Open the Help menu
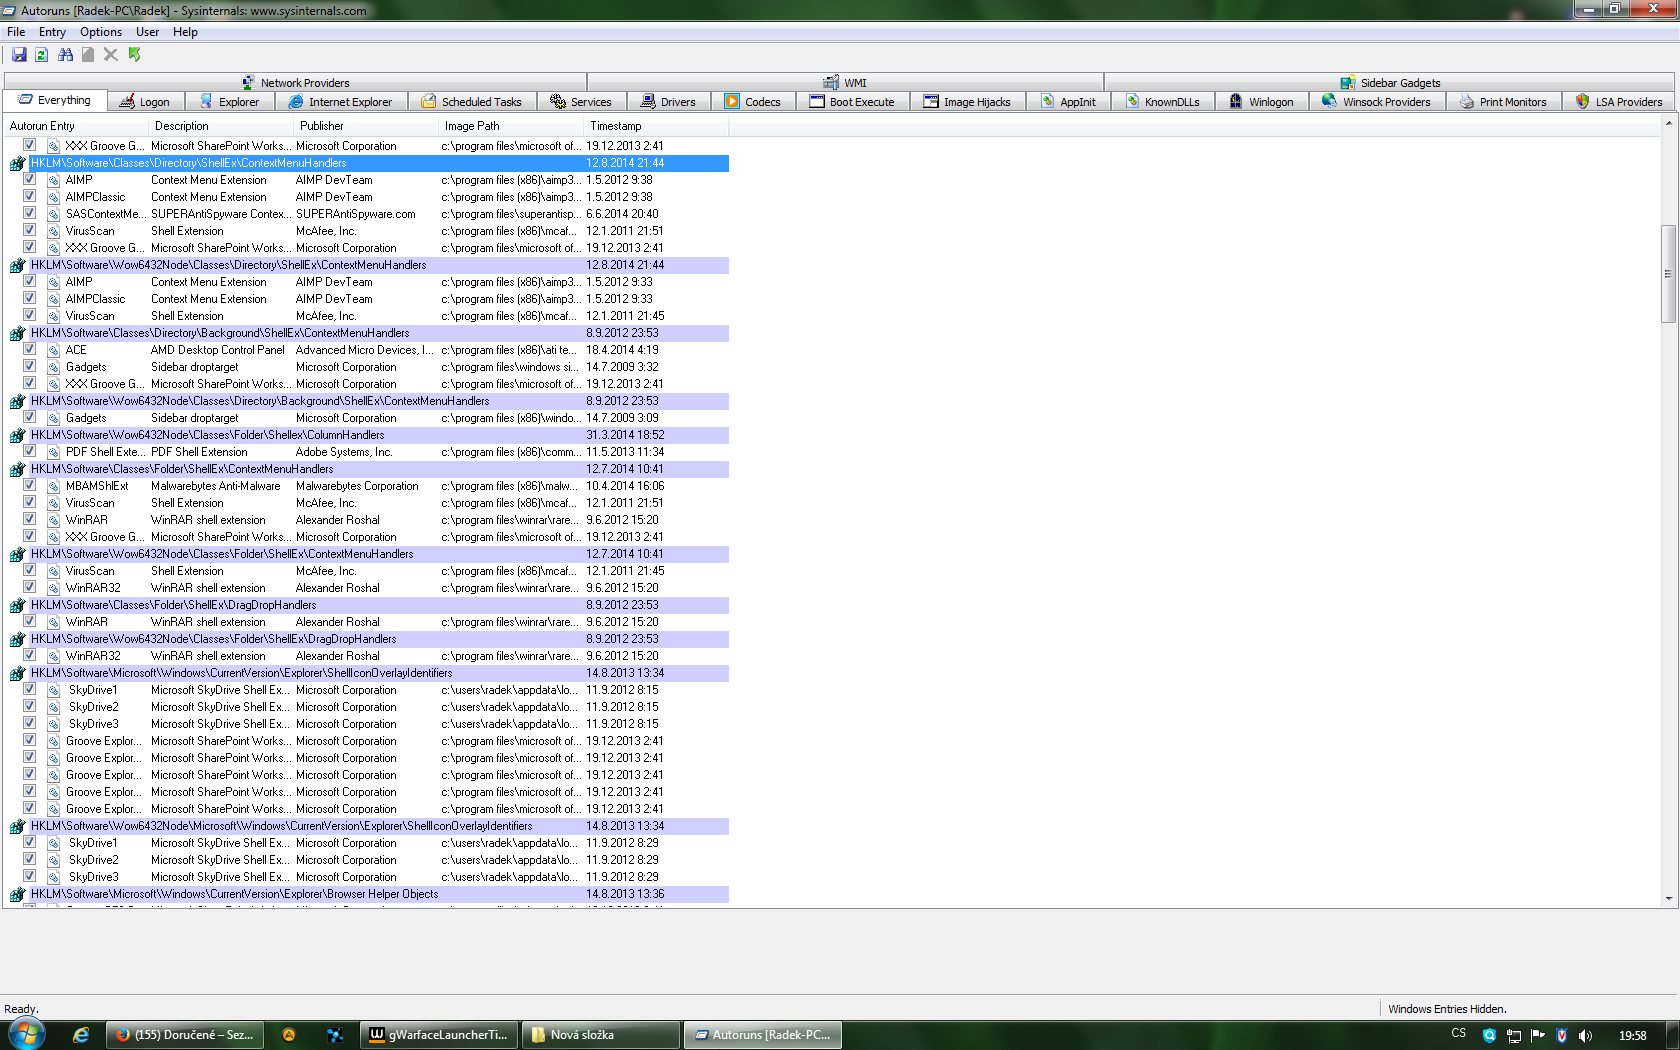This screenshot has width=1680, height=1050. click(185, 32)
